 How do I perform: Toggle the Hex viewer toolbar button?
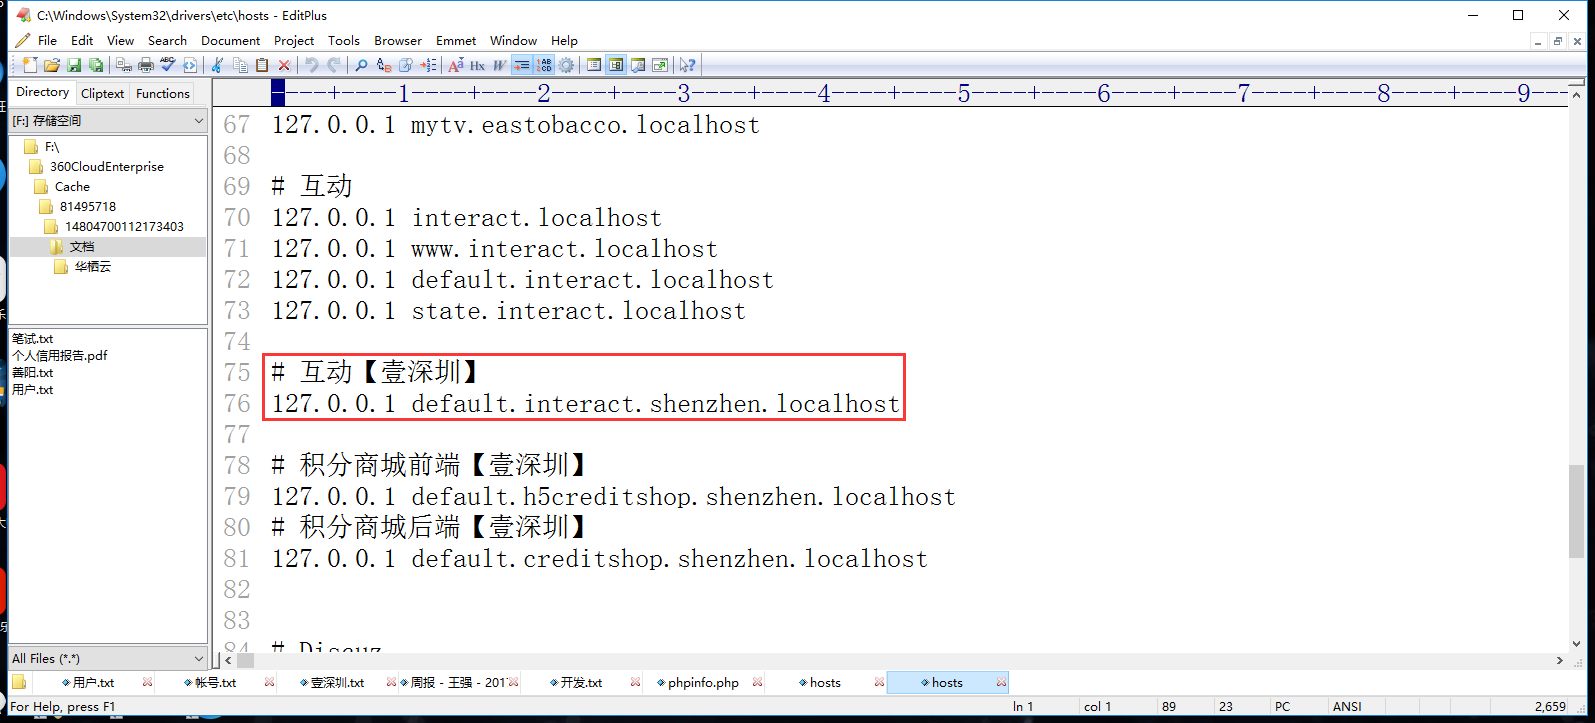(478, 65)
